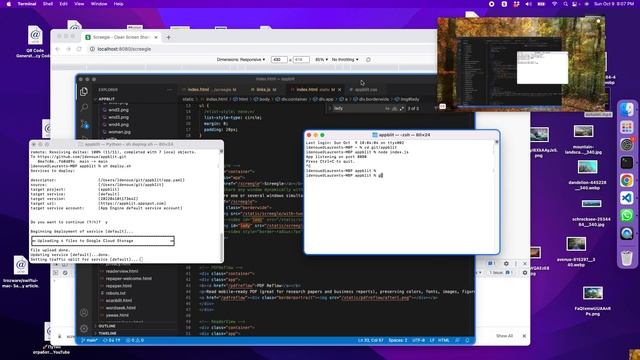Toggle Match Whole Word in find widget
The image size is (640, 360).
point(394,109)
